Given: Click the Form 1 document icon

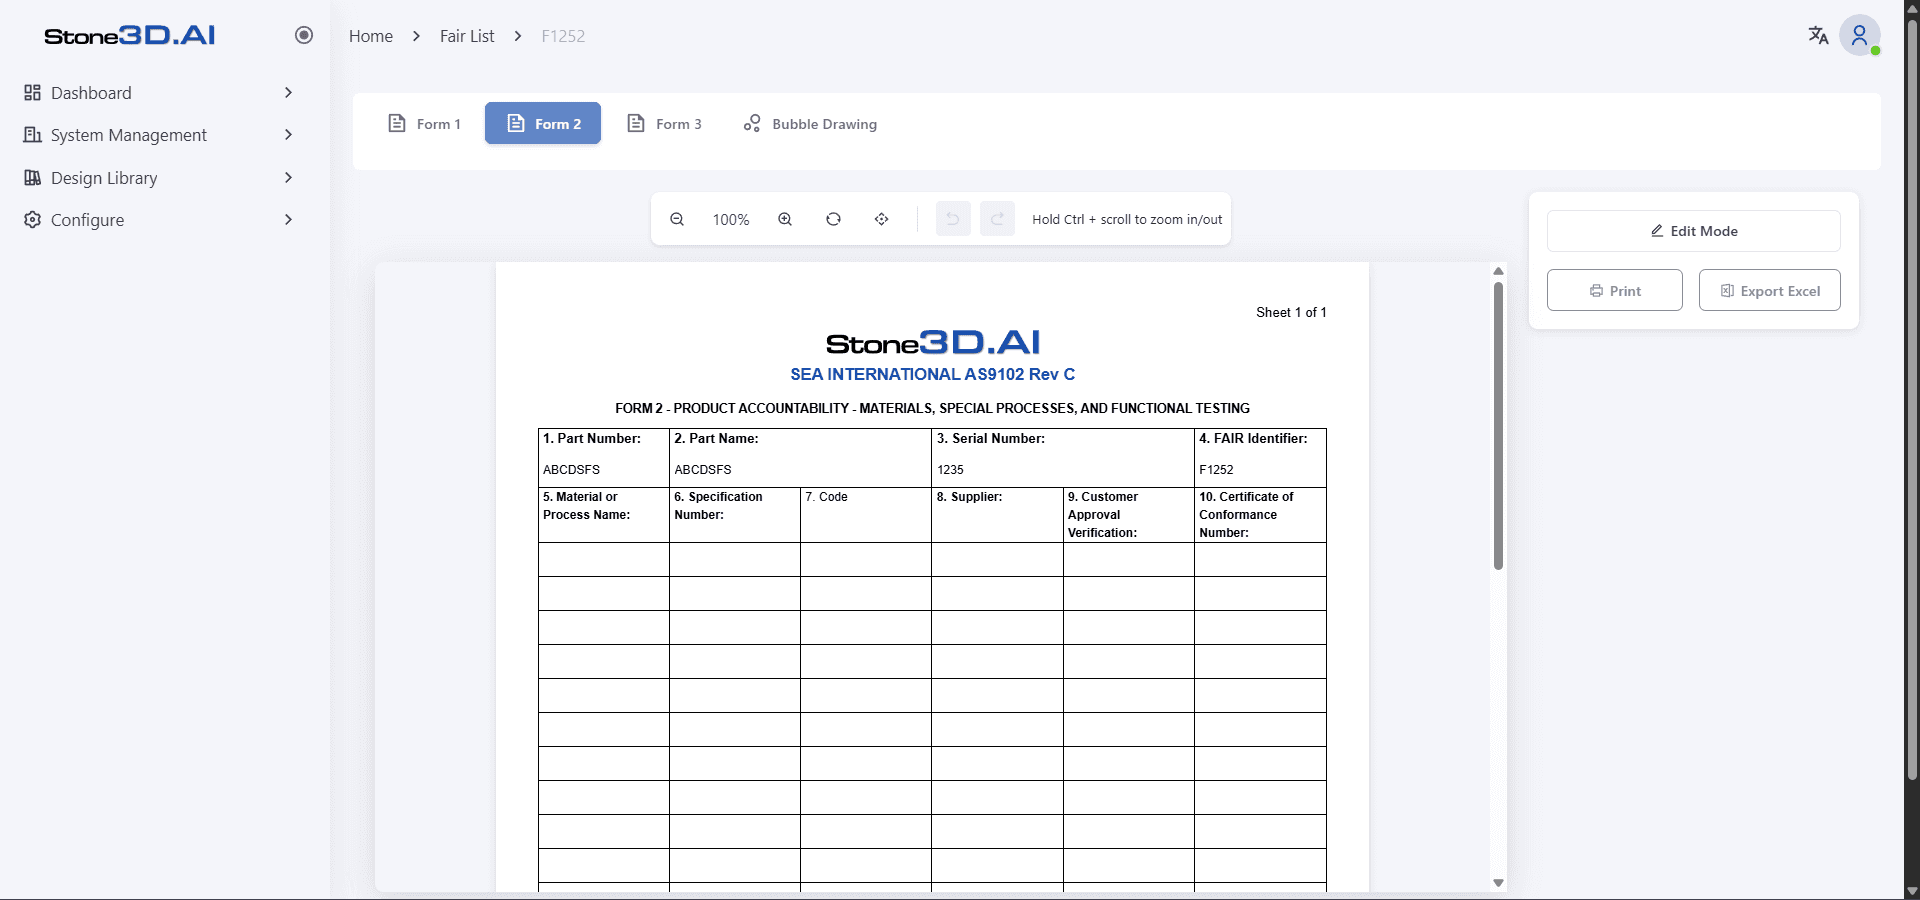Looking at the screenshot, I should click(397, 123).
